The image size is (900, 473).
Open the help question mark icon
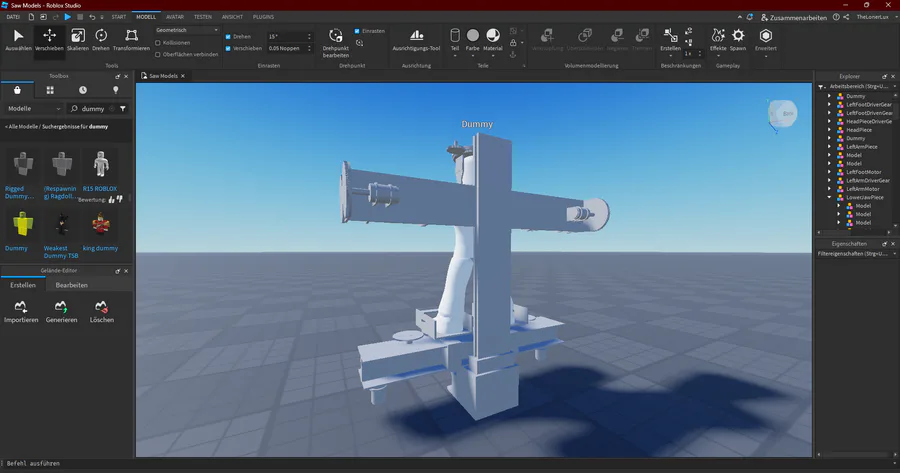click(836, 17)
